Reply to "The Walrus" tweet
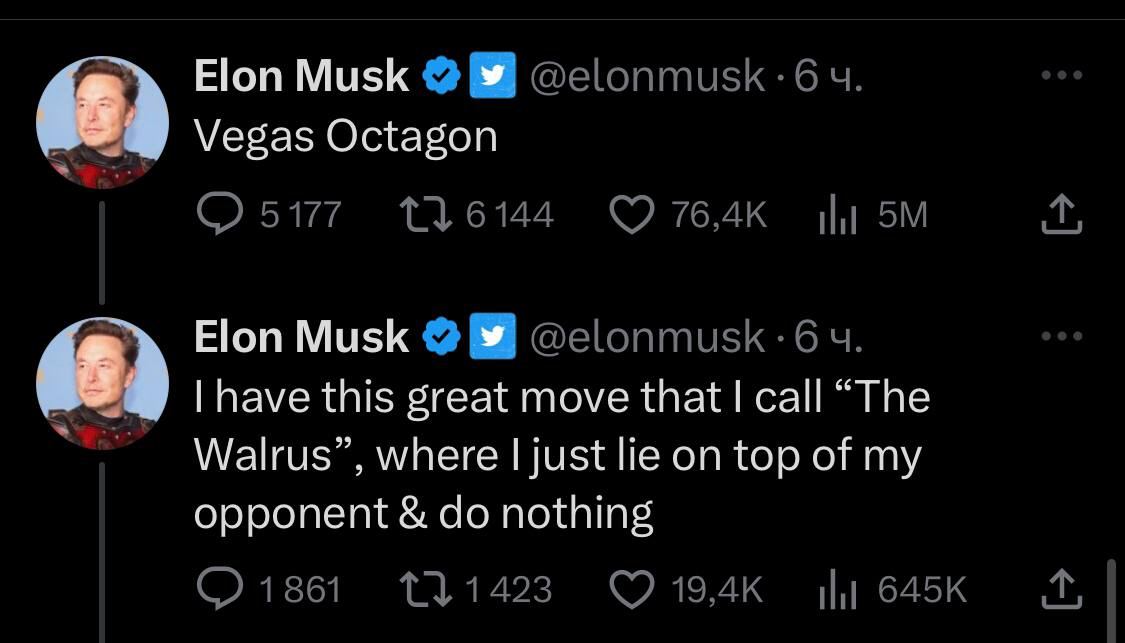Image resolution: width=1125 pixels, height=643 pixels. pos(220,589)
